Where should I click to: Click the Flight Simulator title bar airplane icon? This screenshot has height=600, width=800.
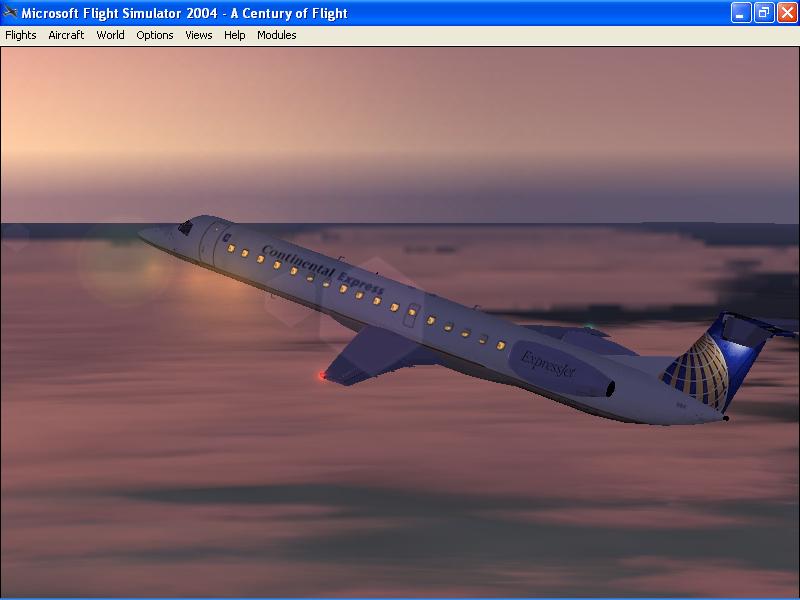tap(10, 12)
